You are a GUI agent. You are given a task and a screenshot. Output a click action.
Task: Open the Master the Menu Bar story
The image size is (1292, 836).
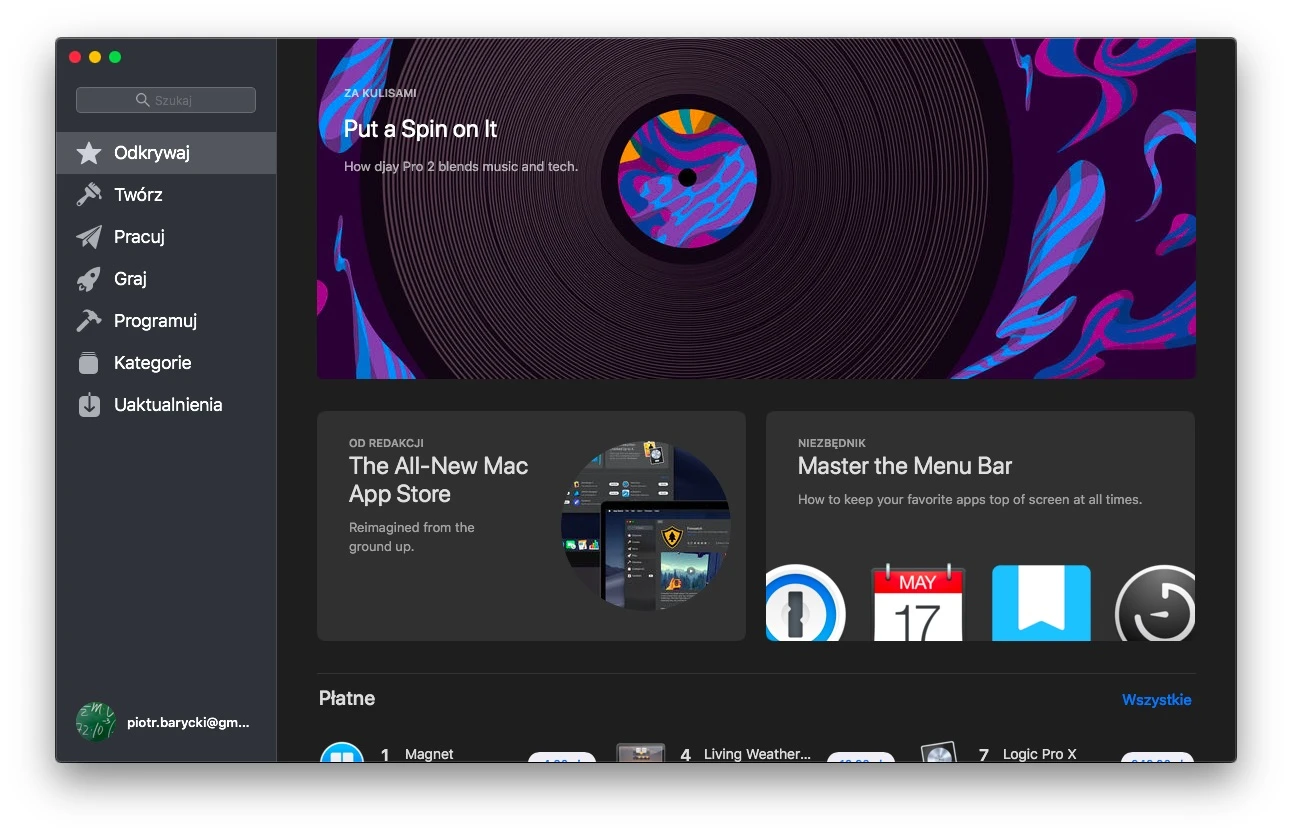(980, 526)
